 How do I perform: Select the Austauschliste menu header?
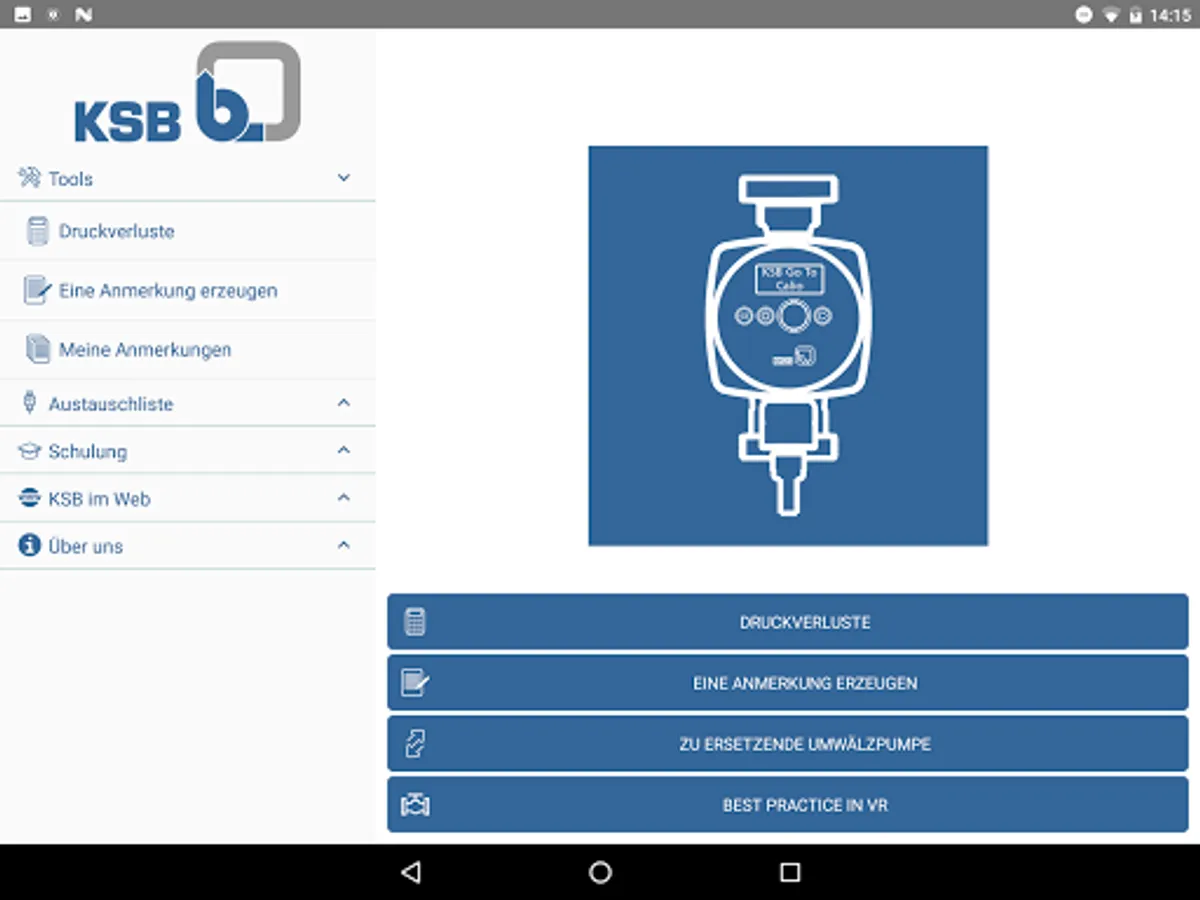click(x=188, y=403)
